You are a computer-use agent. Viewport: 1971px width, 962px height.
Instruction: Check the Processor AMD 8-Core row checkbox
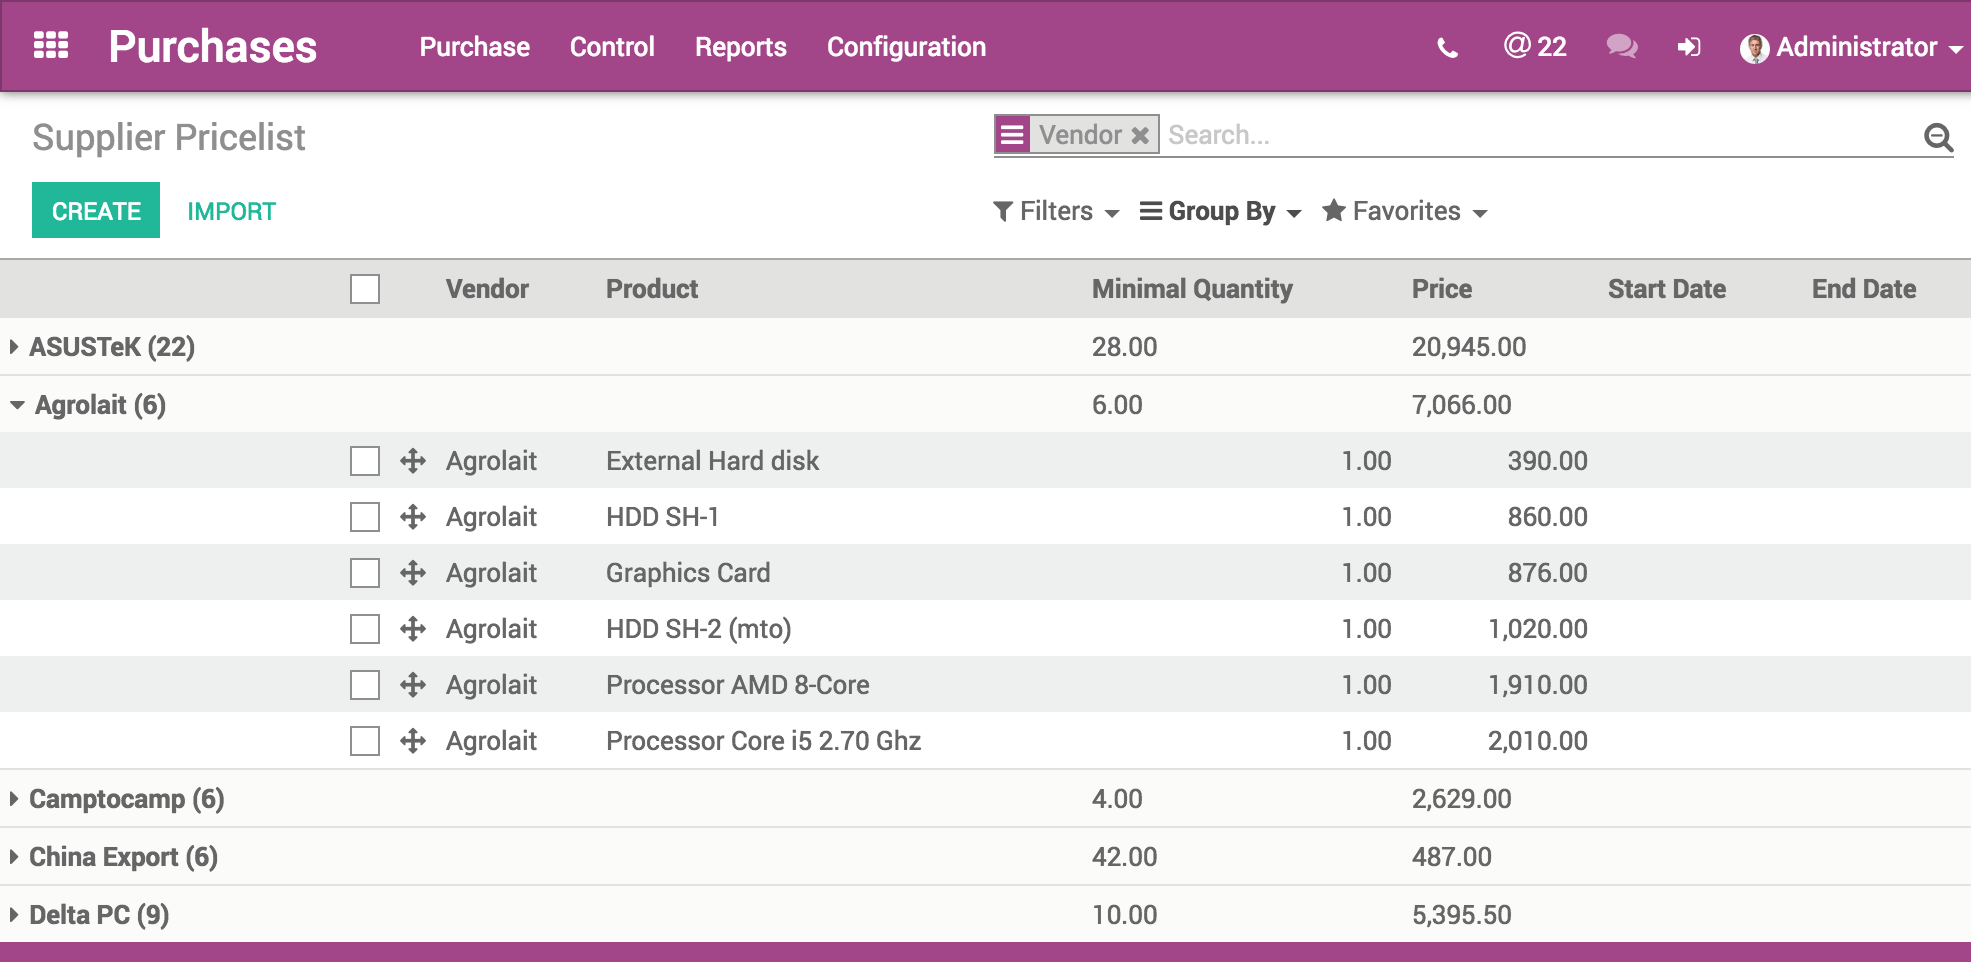click(x=364, y=685)
